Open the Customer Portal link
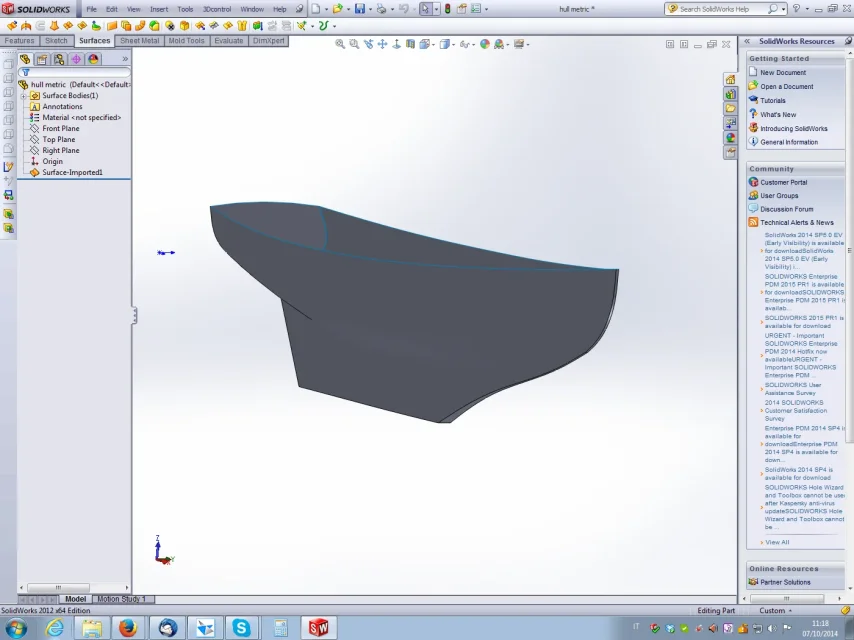The height and width of the screenshot is (640, 854). pos(784,182)
